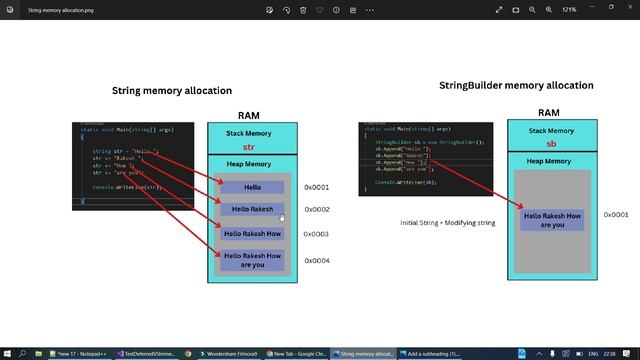Click red sb label in Stack Memory
Viewport: 640px width, 360px height.
point(551,144)
